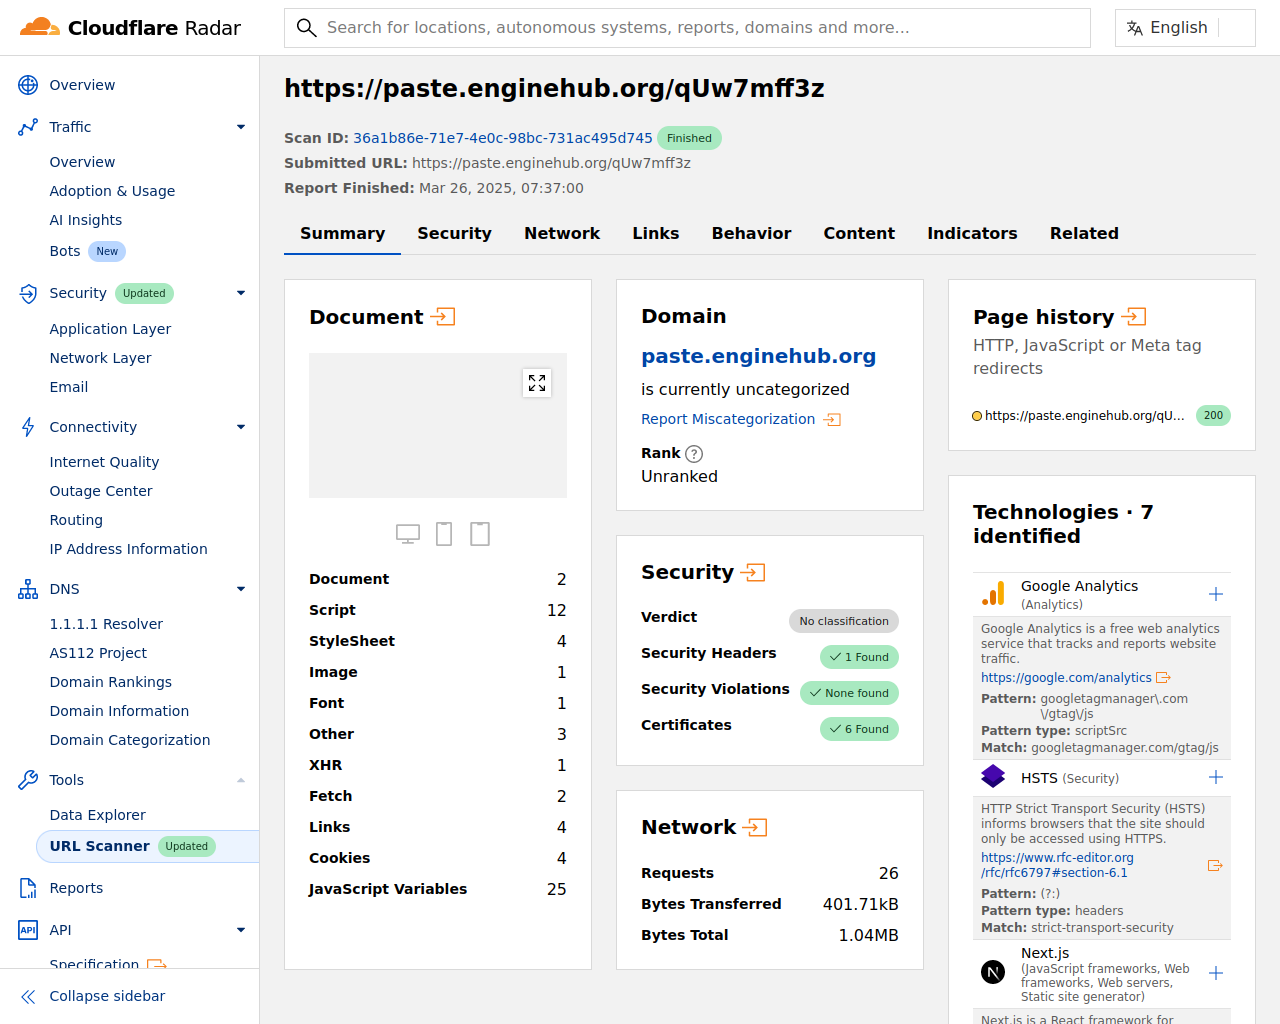This screenshot has height=1024, width=1280.
Task: Select the rightmost device screenshot icon
Action: [x=480, y=534]
